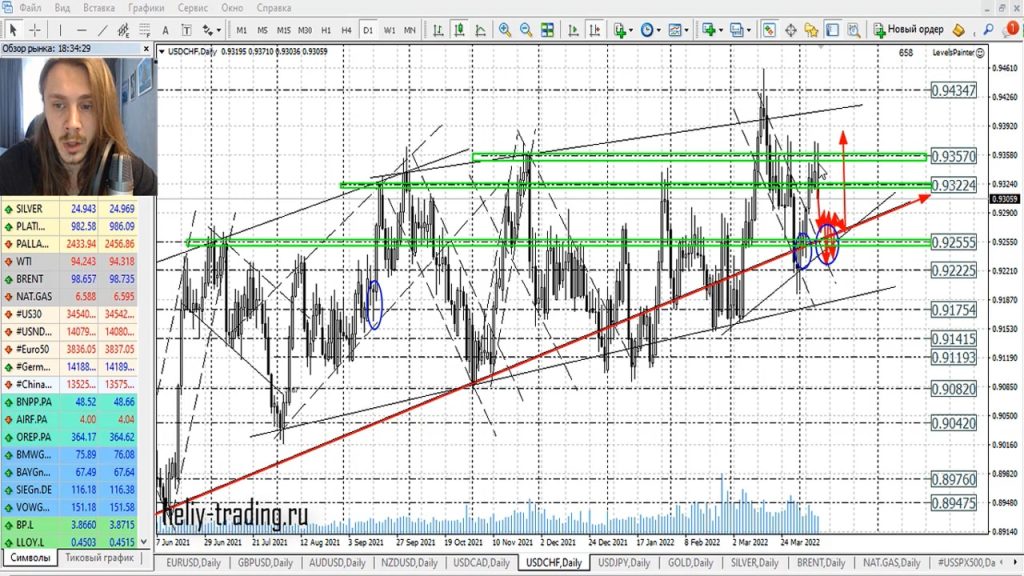Expand the indicators list dropdown arrow
The height and width of the screenshot is (576, 1024).
click(633, 30)
